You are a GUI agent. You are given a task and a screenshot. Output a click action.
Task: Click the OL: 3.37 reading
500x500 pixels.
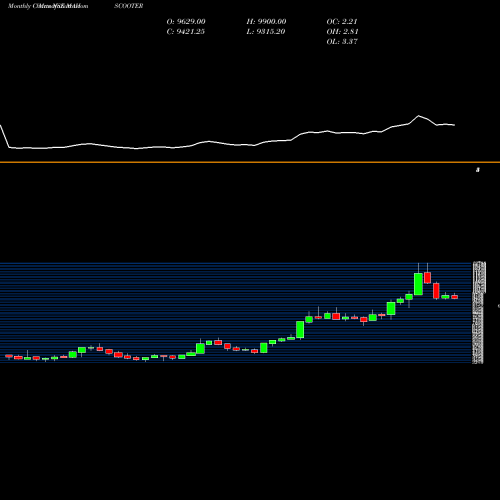(342, 42)
